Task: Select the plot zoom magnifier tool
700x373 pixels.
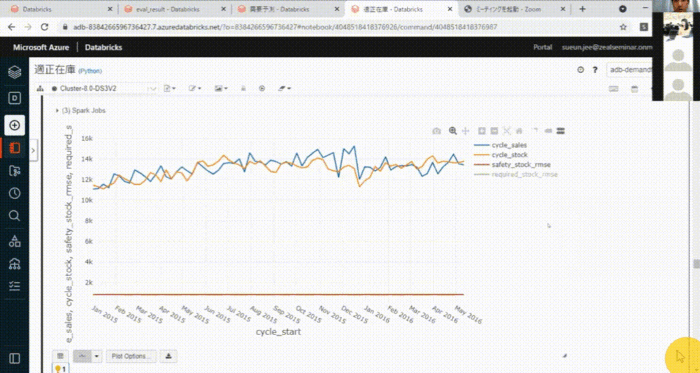Action: point(453,131)
